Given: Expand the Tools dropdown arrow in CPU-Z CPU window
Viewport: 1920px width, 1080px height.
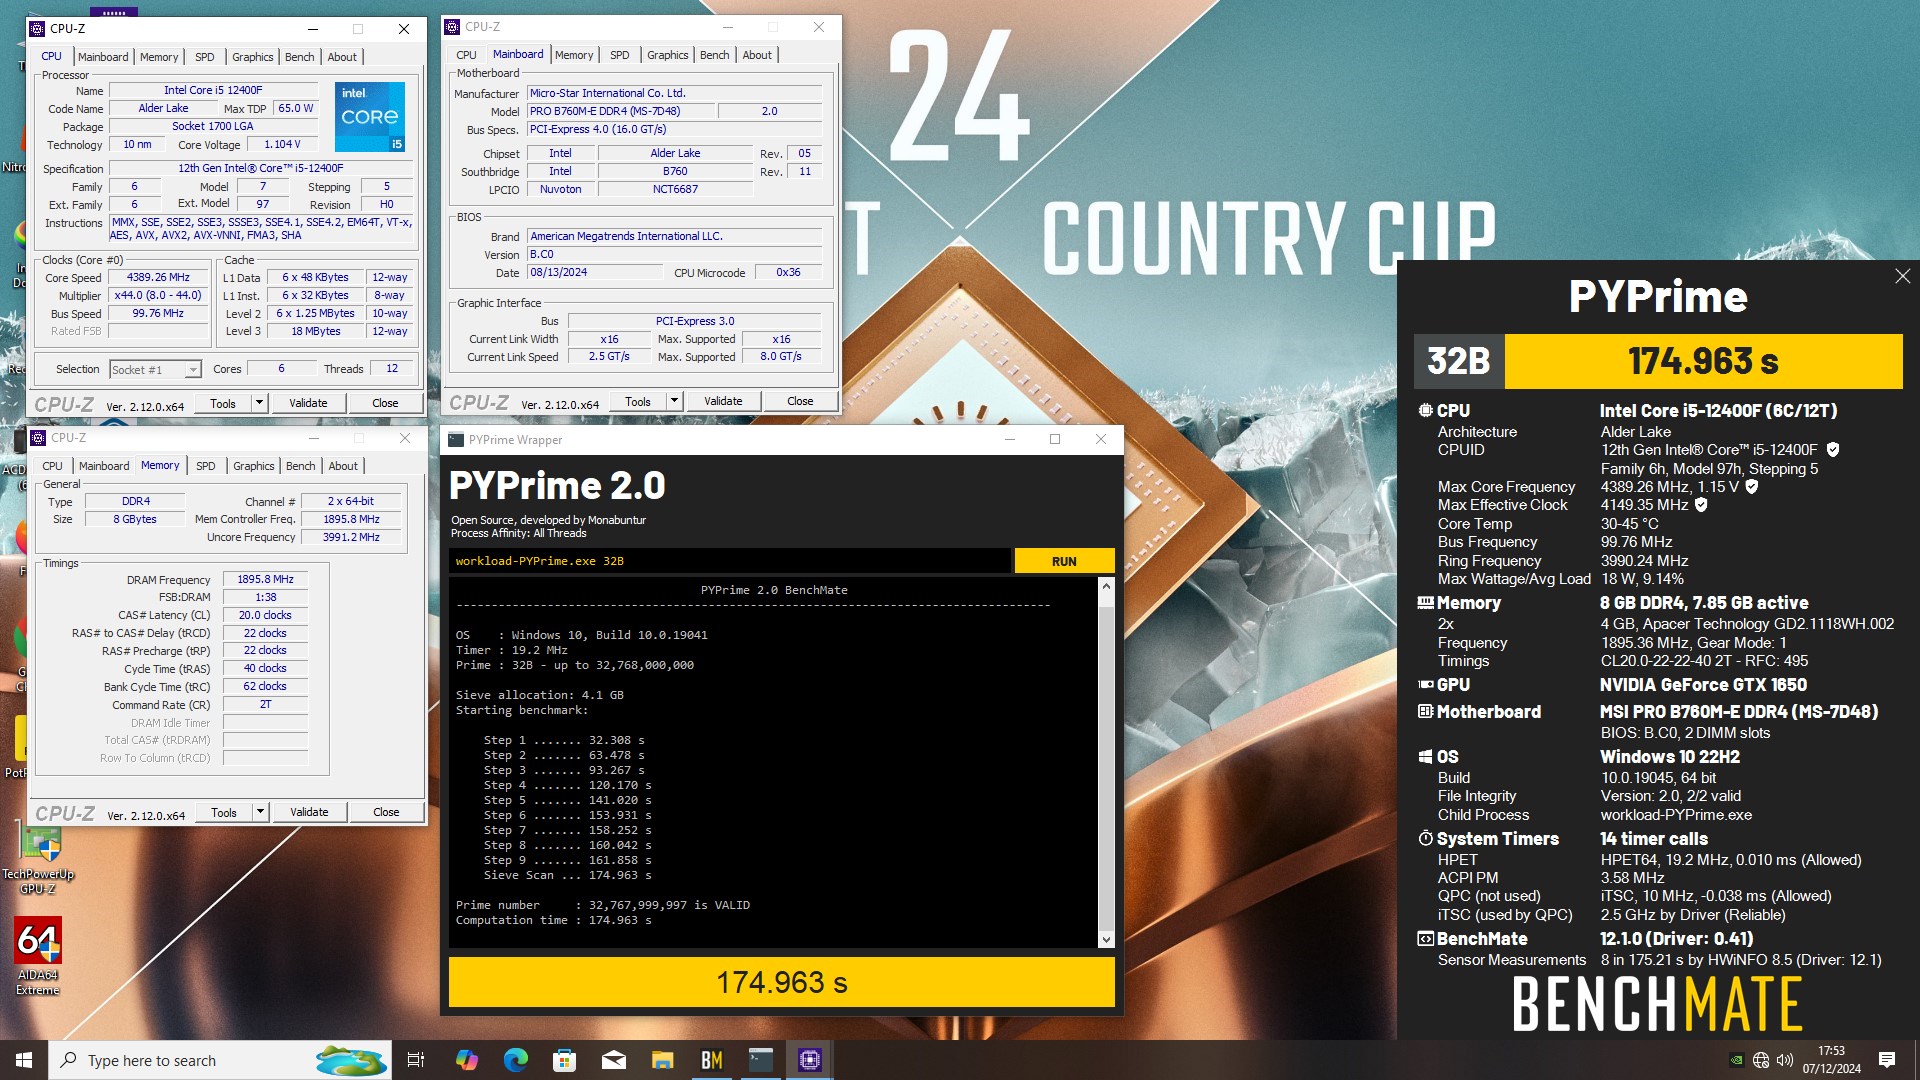Looking at the screenshot, I should coord(259,403).
